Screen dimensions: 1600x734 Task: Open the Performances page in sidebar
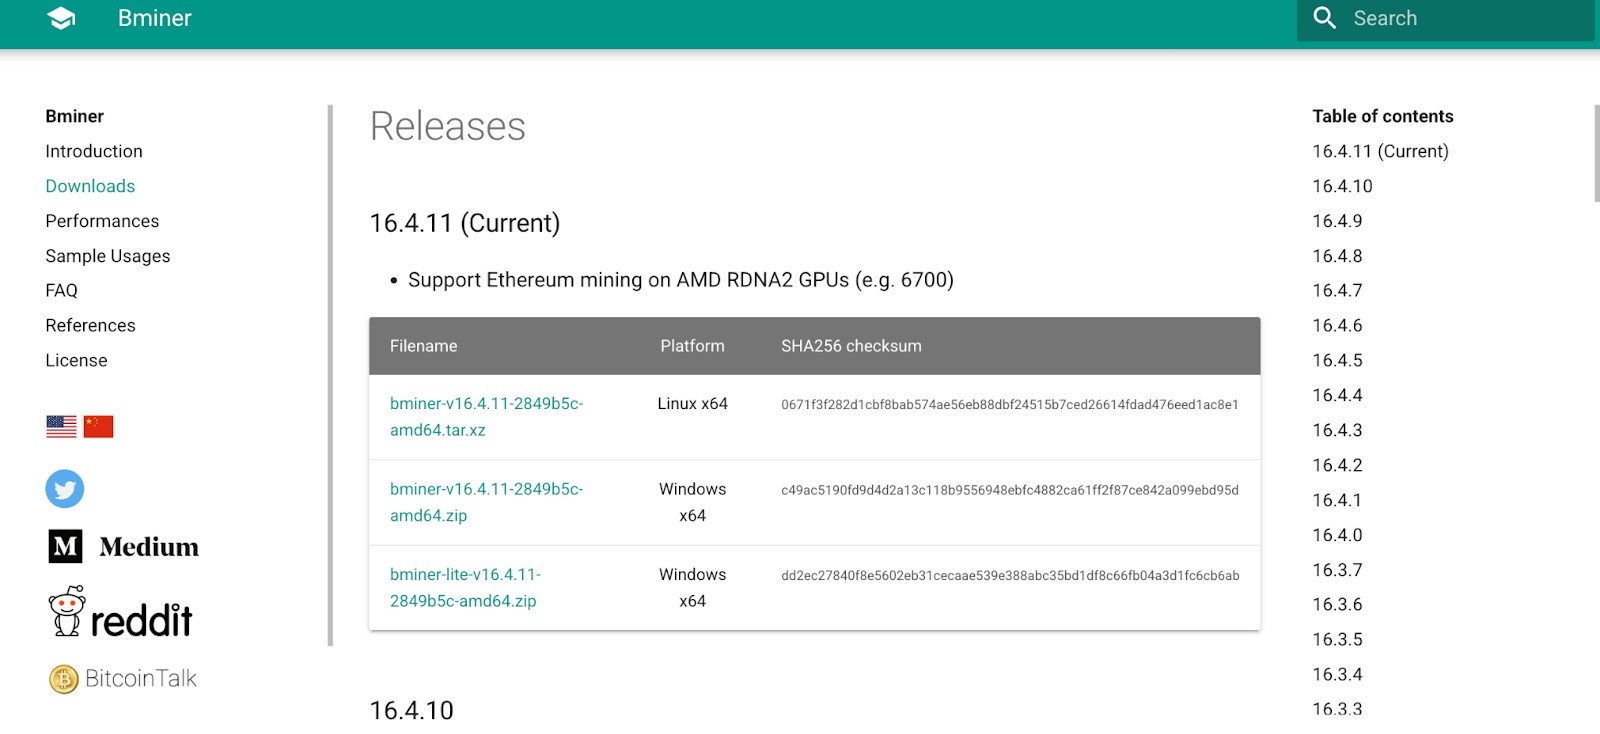(102, 221)
